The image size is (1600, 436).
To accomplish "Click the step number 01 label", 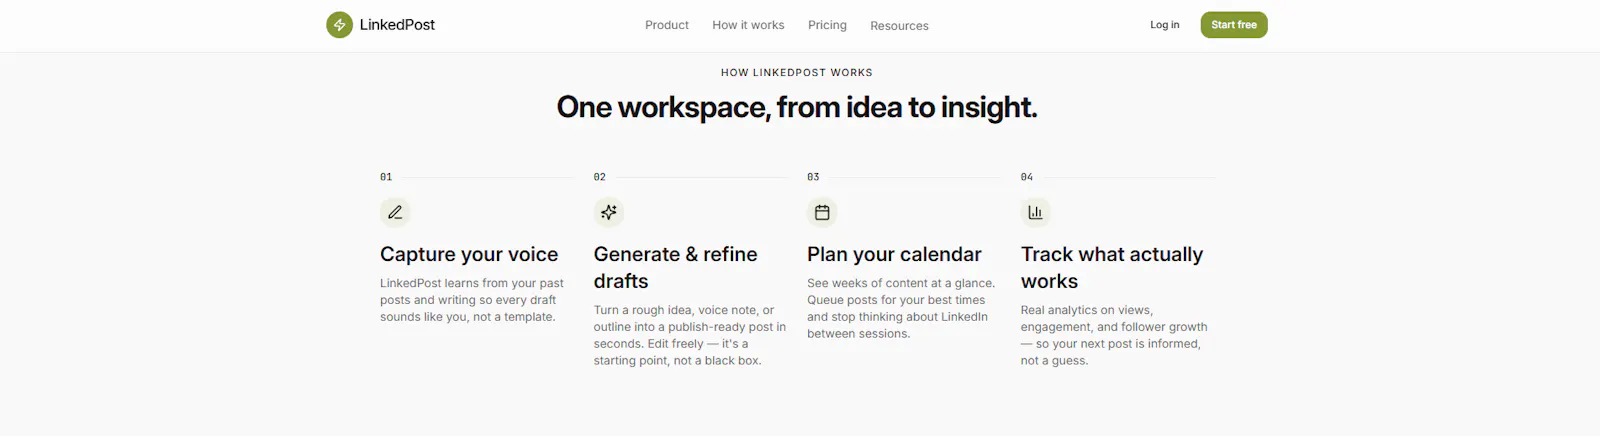I will tap(386, 177).
